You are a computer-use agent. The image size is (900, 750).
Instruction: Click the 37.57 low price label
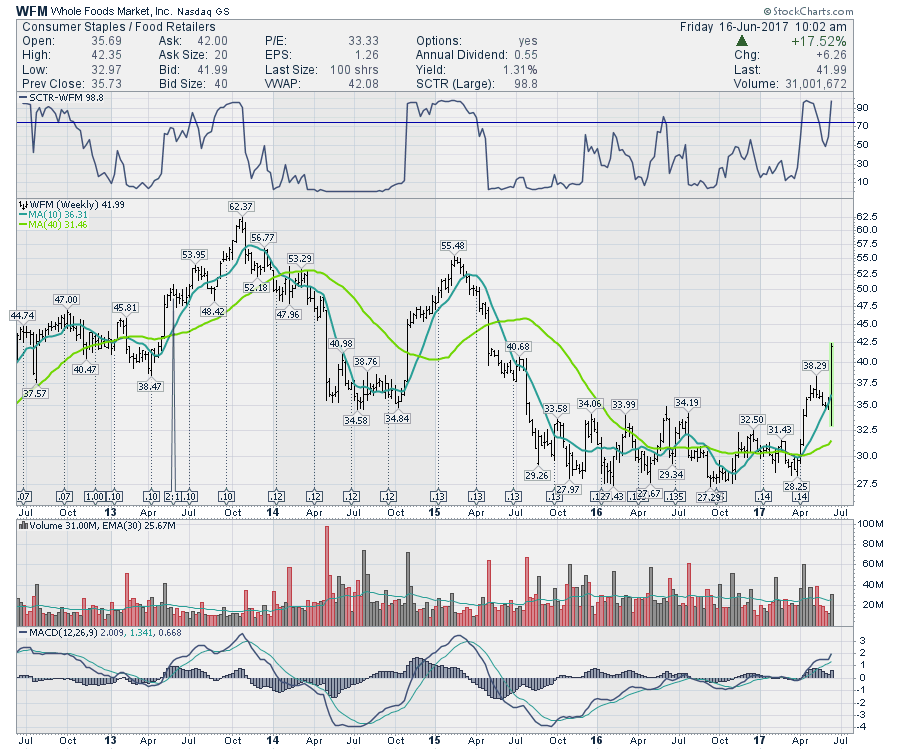[35, 394]
